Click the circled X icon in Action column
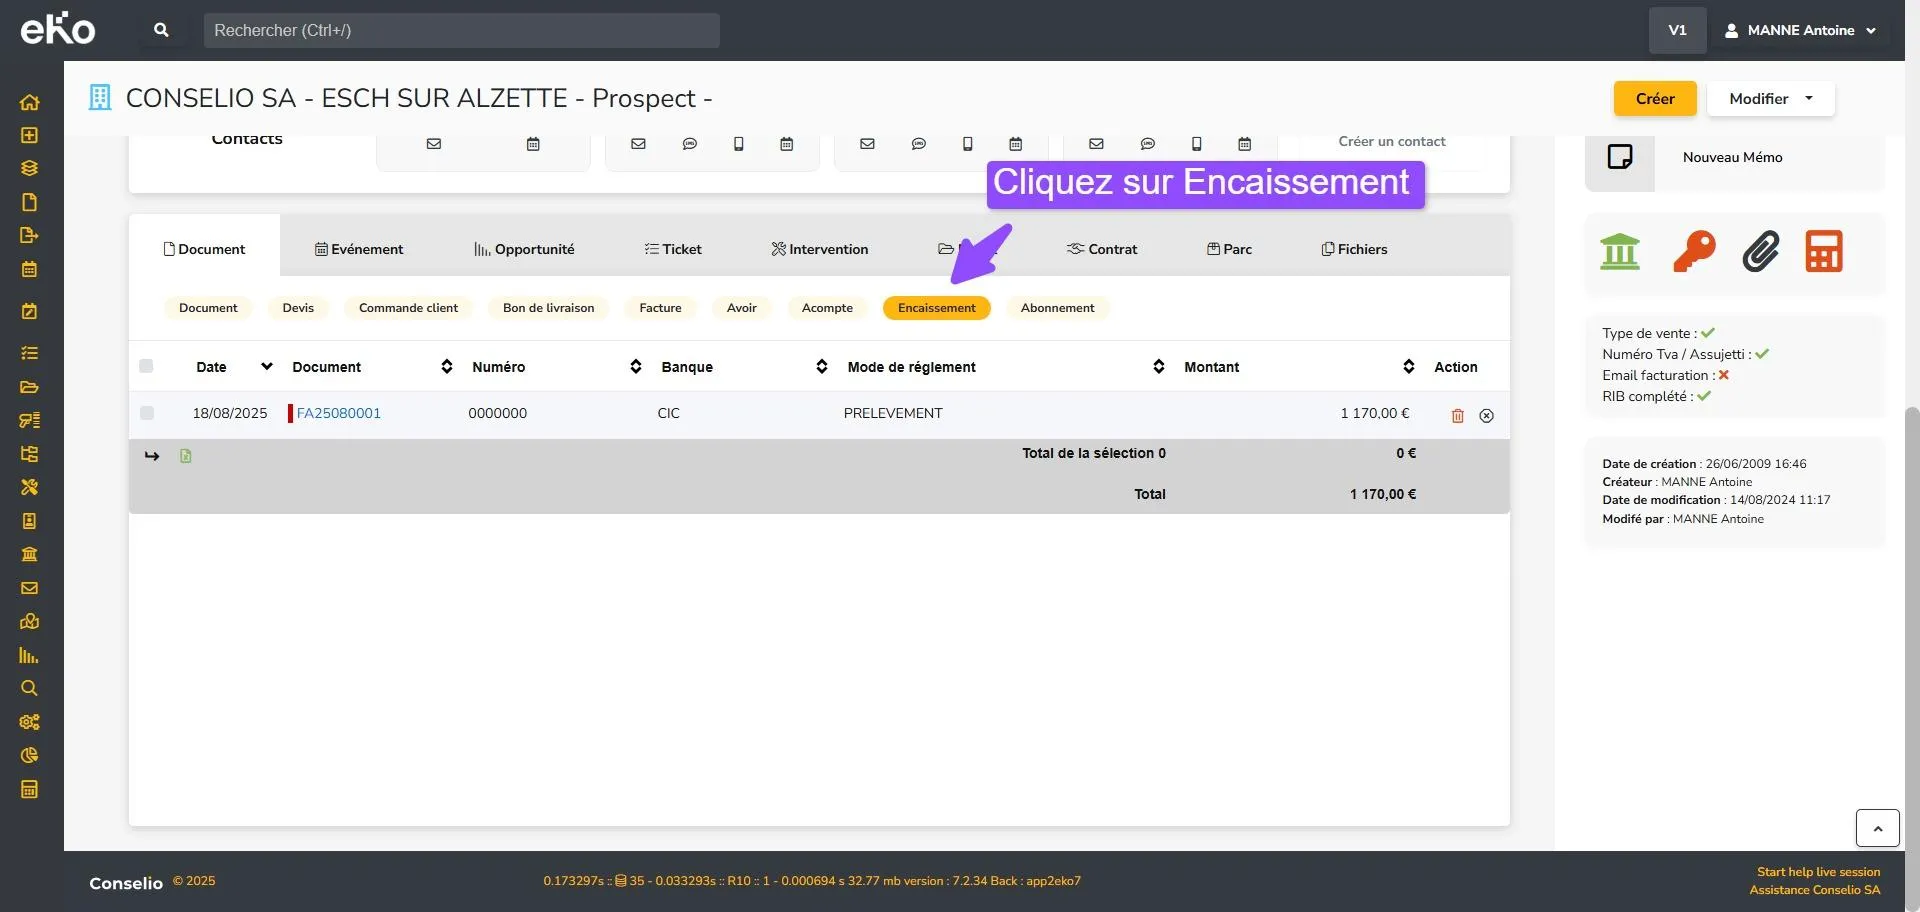The height and width of the screenshot is (912, 1920). (1486, 415)
